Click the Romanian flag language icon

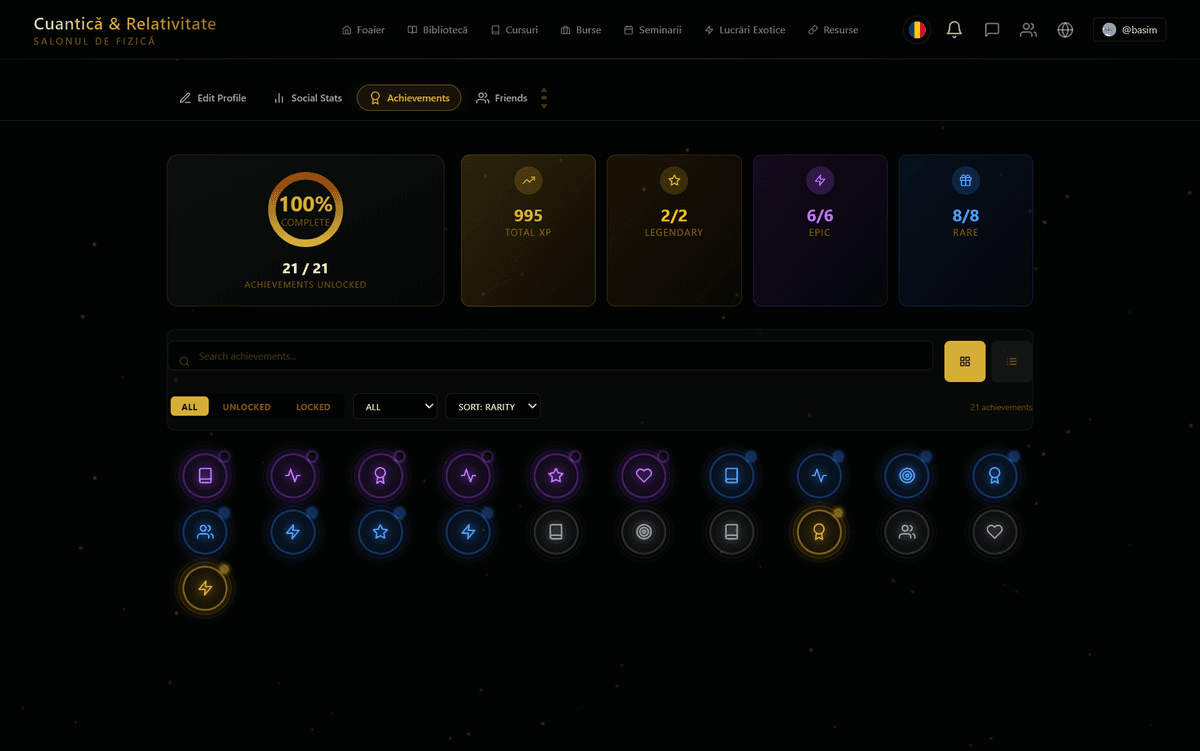916,30
